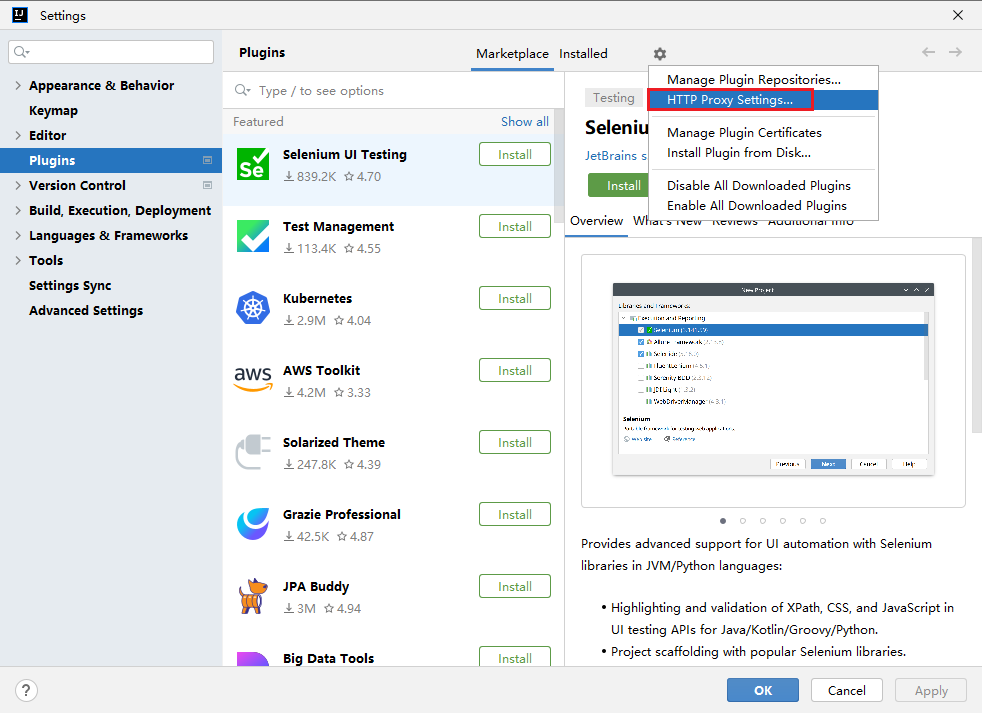This screenshot has width=982, height=713.
Task: Click the IntelliJ logo in the title bar
Action: [x=20, y=15]
